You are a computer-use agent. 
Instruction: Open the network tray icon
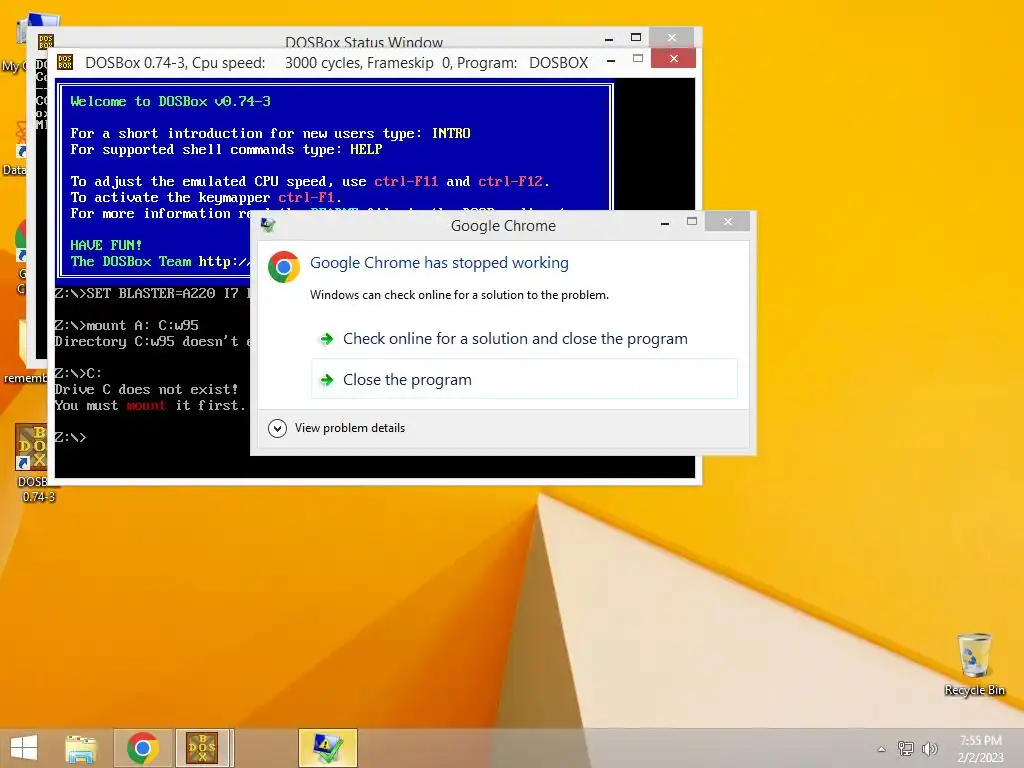coord(905,748)
